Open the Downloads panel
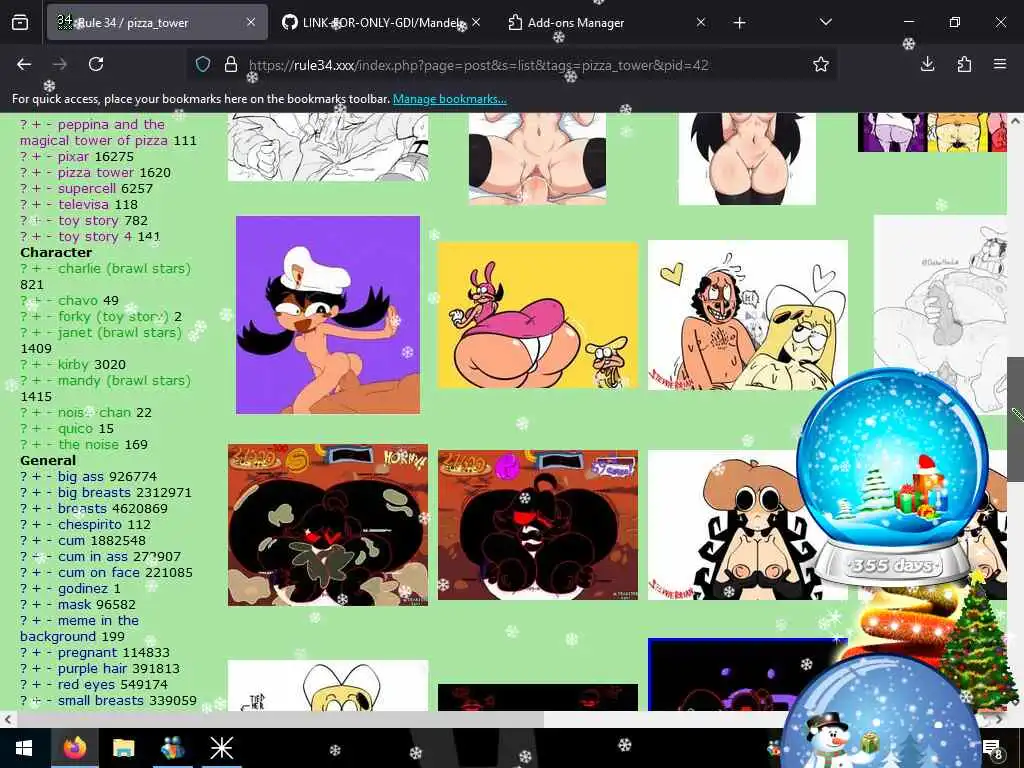1024x768 pixels. 927,64
